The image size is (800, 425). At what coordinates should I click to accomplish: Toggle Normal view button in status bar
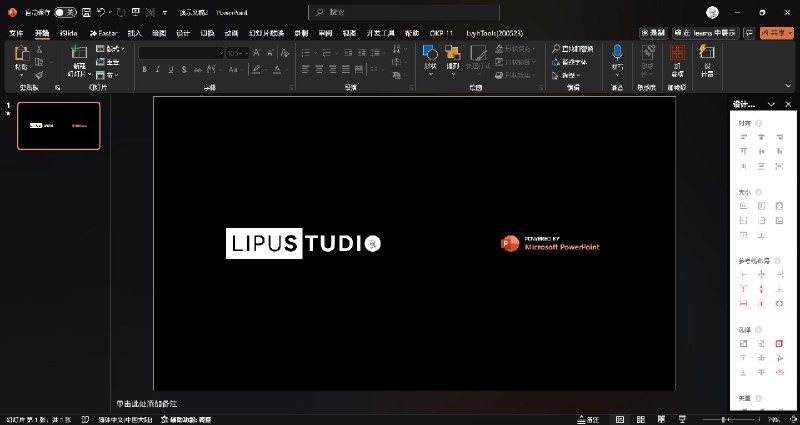[x=620, y=419]
